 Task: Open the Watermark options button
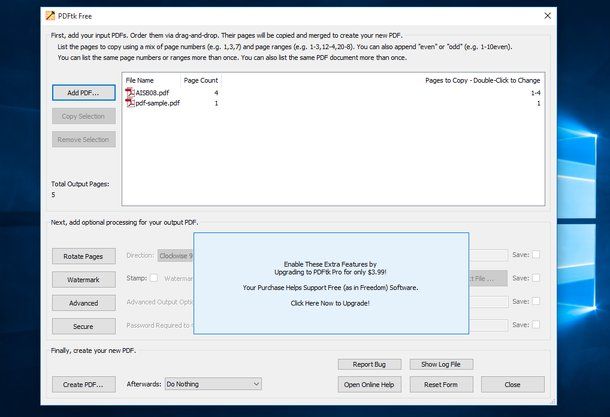[x=83, y=280]
